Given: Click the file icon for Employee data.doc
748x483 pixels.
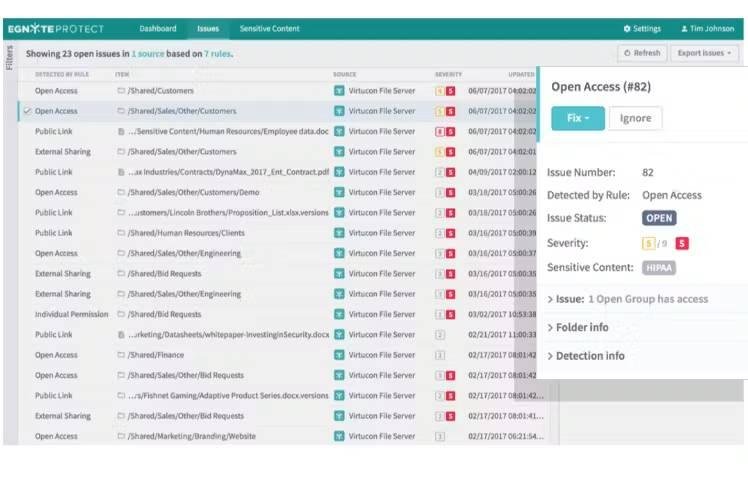Looking at the screenshot, I should pyautogui.click(x=121, y=131).
